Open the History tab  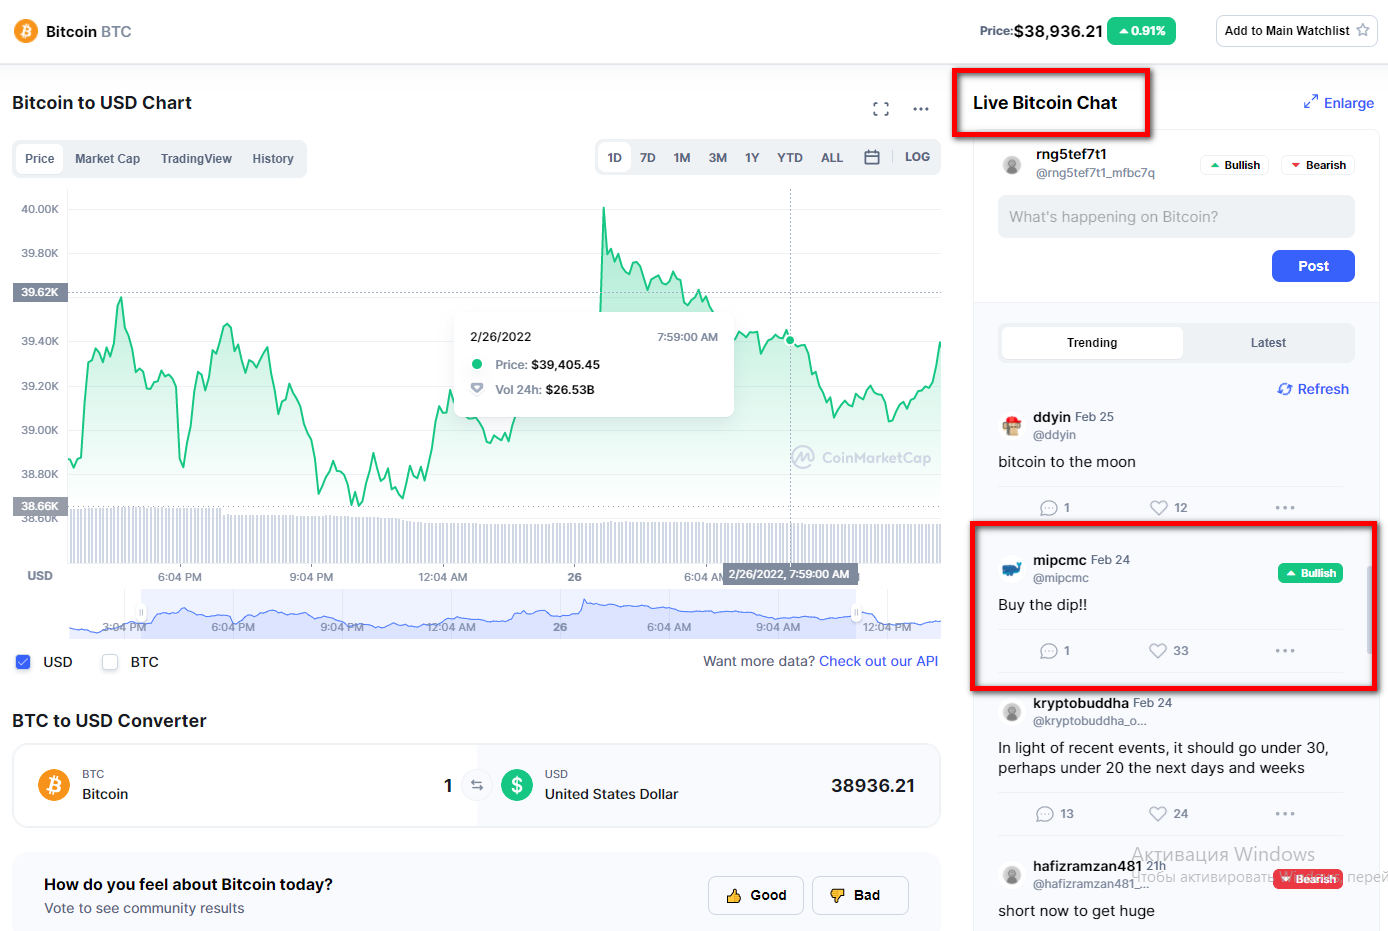tap(273, 159)
